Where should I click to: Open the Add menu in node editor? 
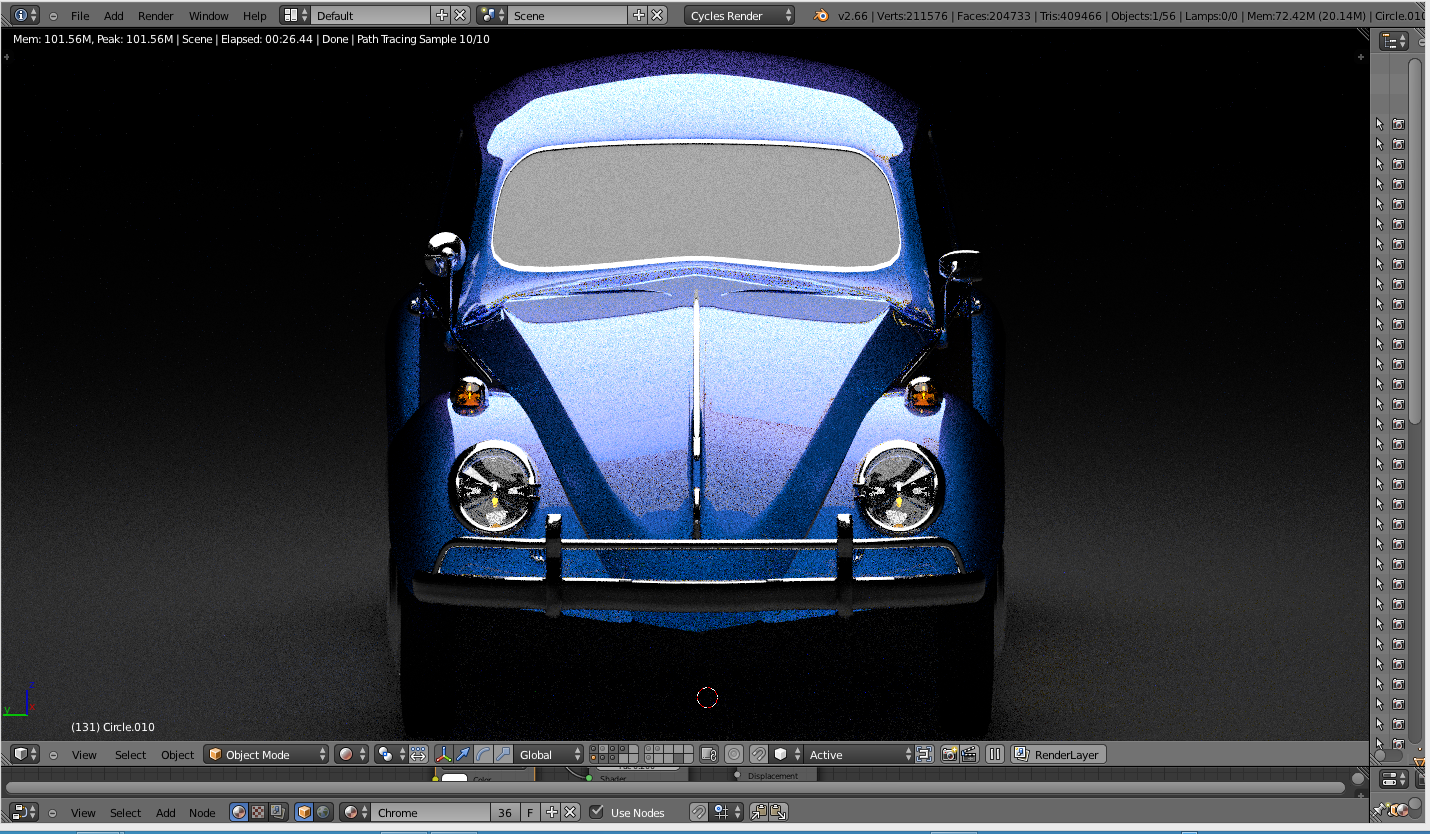[x=165, y=812]
